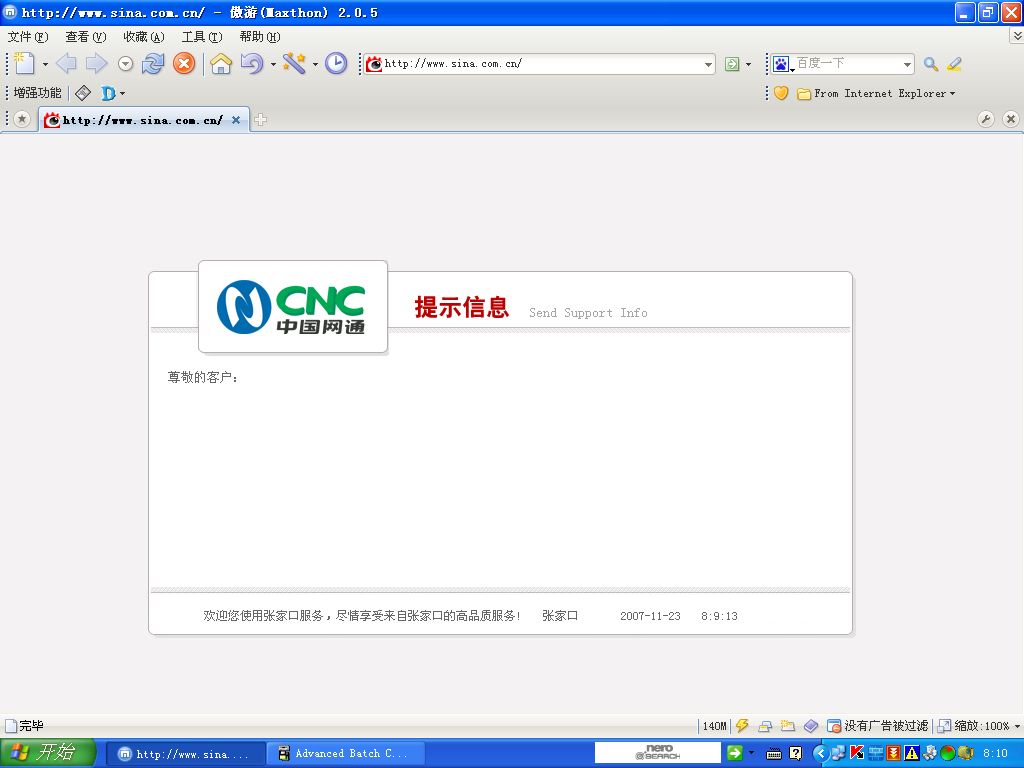Open the history list round dropdown button
Screen dimensions: 1024x768
pyautogui.click(x=125, y=64)
